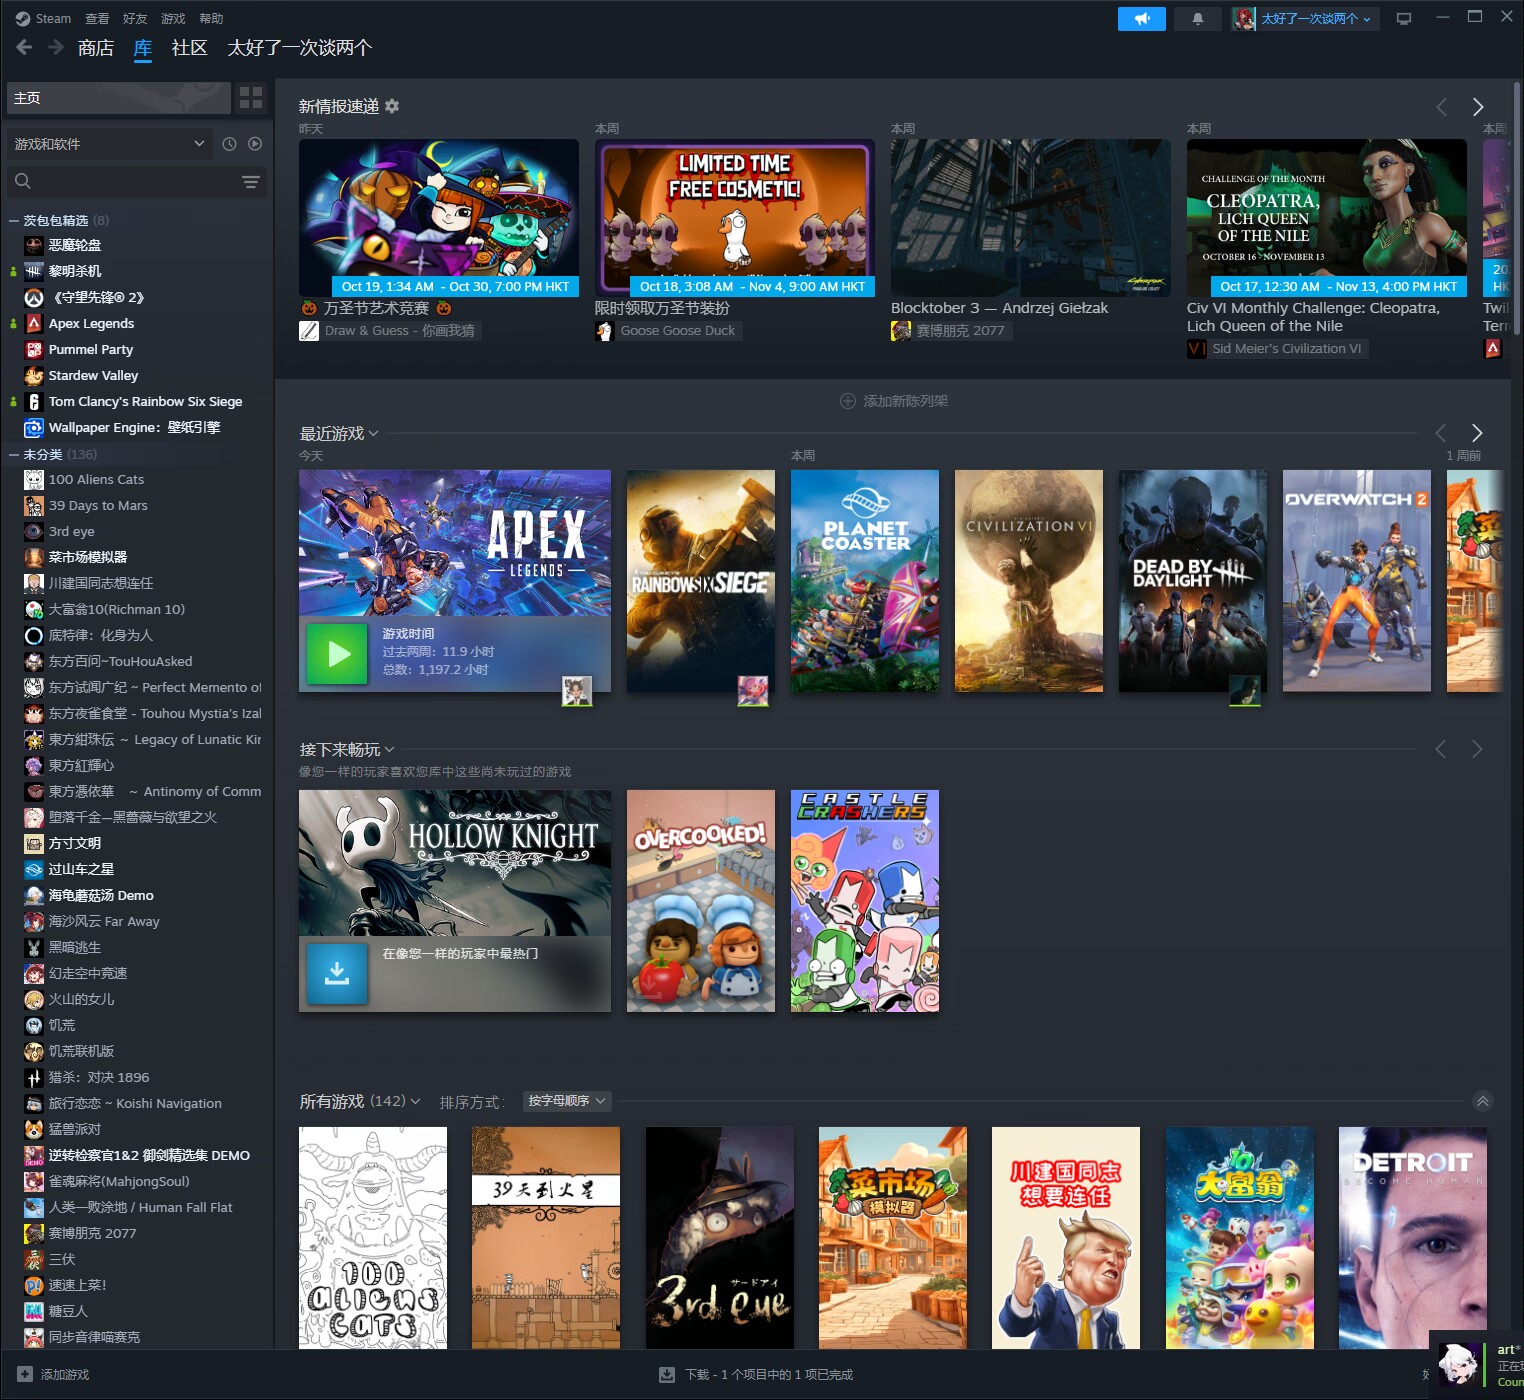This screenshot has height=1400, width=1524.
Task: Open advanced filter options icon
Action: pos(251,182)
